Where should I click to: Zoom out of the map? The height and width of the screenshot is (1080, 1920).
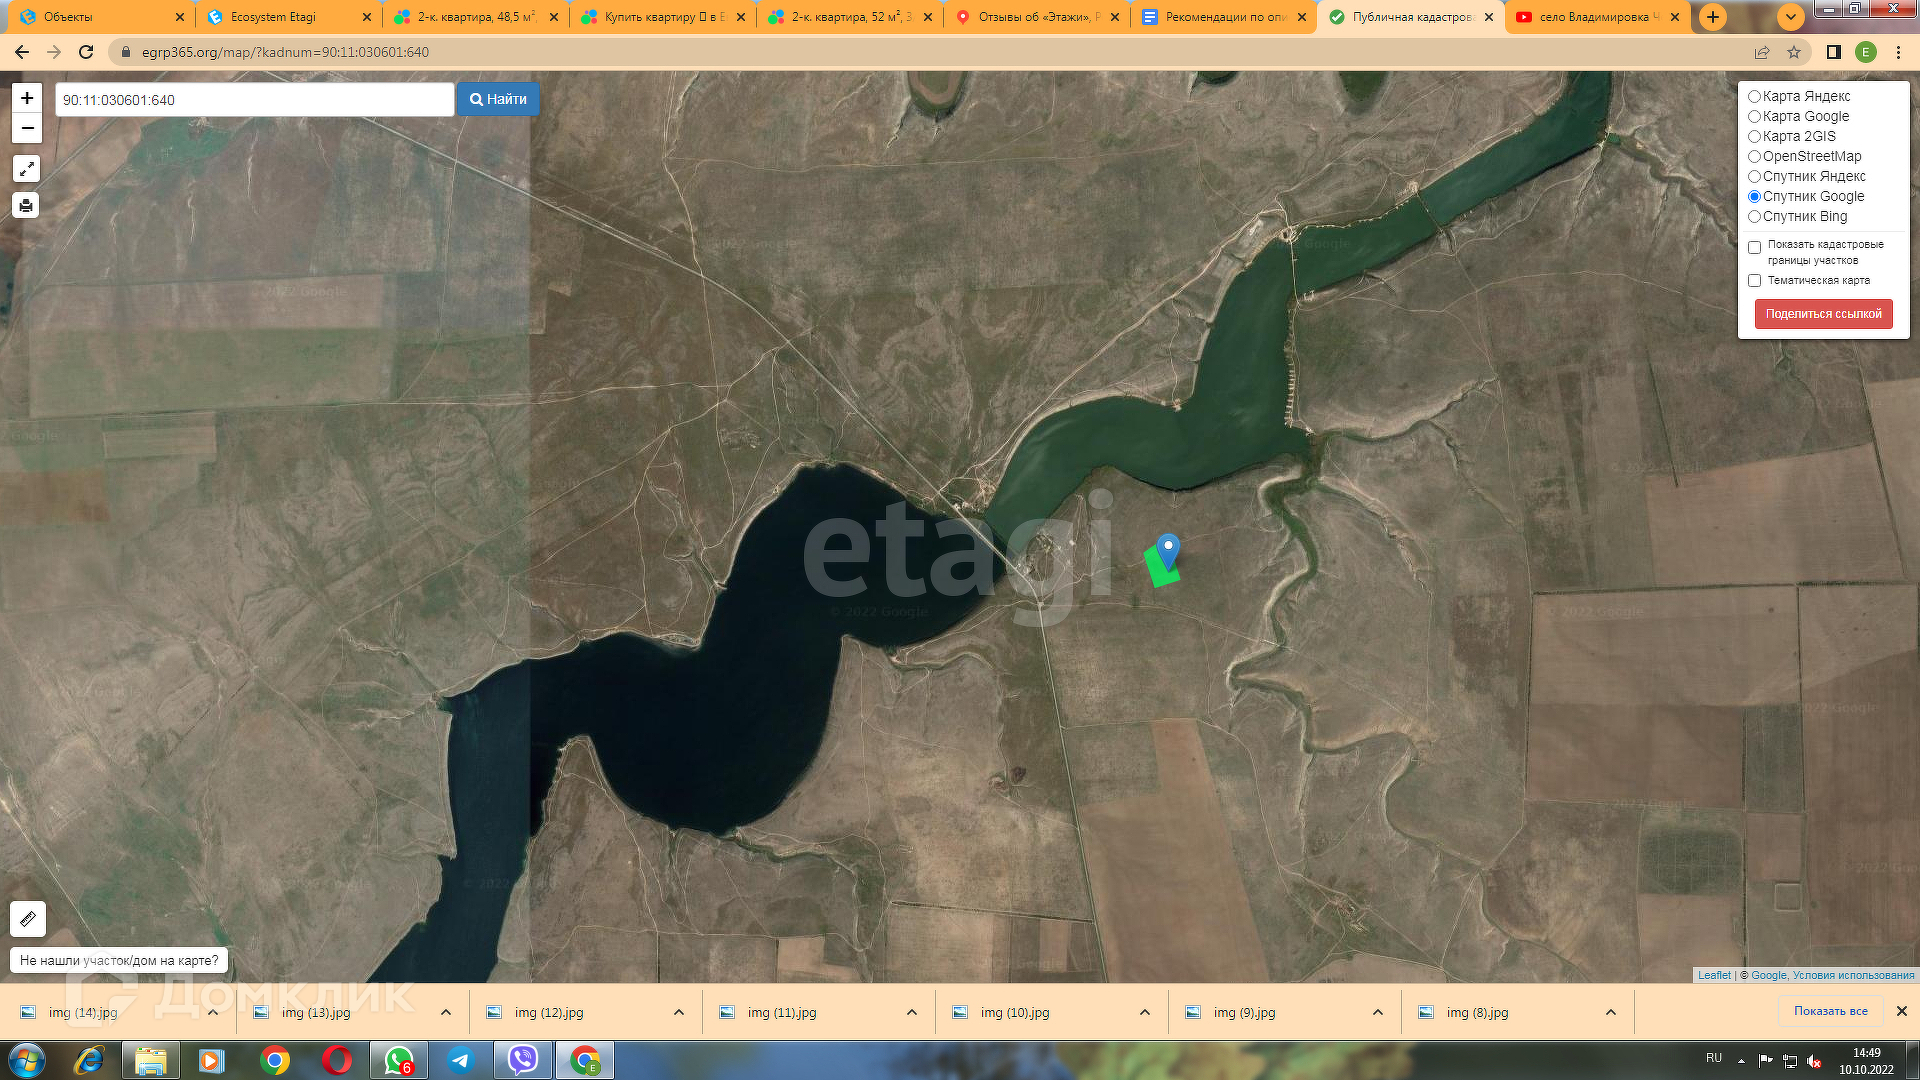click(x=27, y=128)
